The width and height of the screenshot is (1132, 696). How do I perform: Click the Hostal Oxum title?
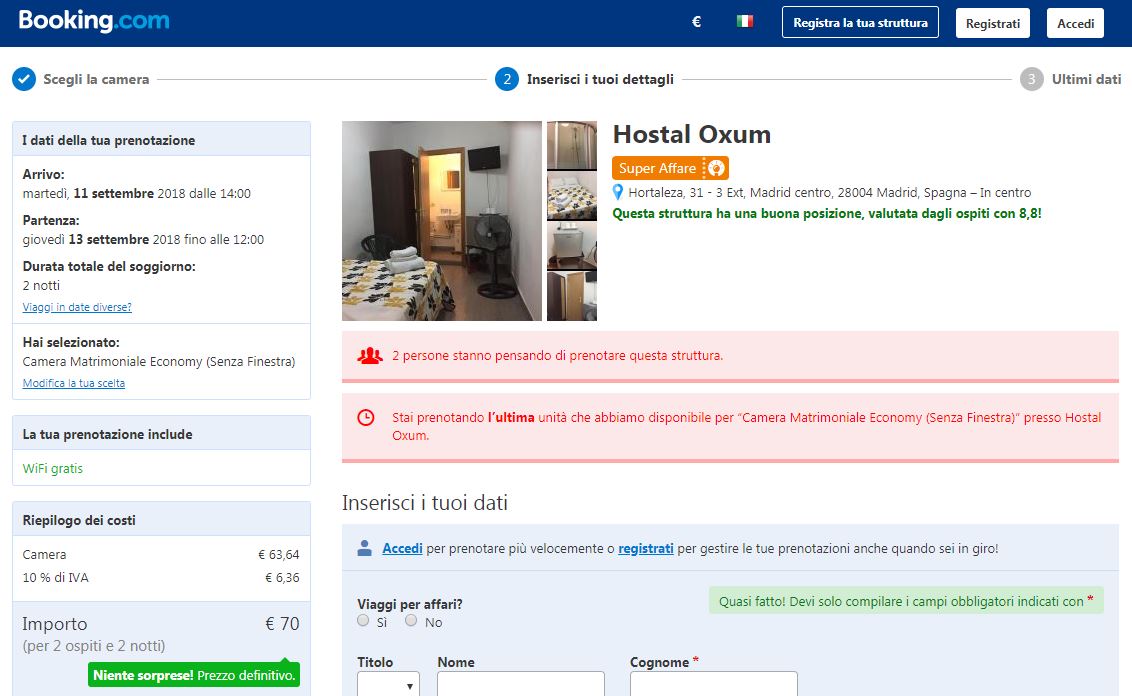[x=692, y=134]
